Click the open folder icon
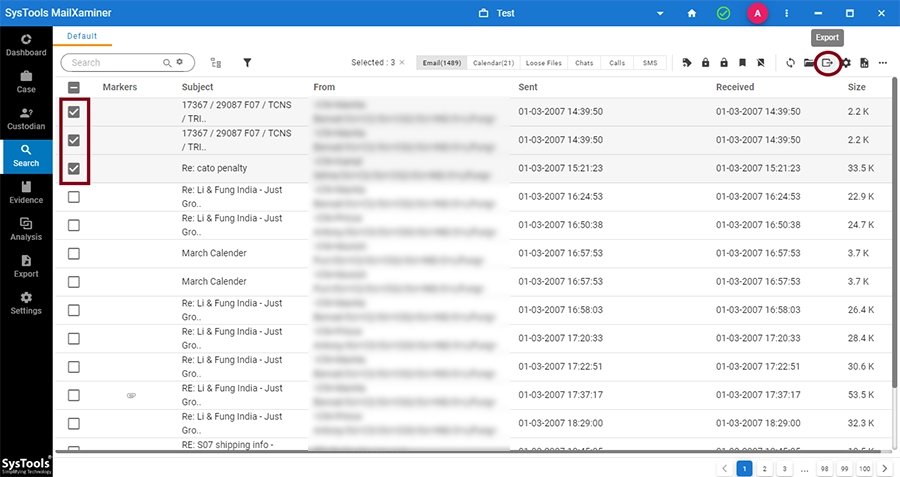 point(809,63)
